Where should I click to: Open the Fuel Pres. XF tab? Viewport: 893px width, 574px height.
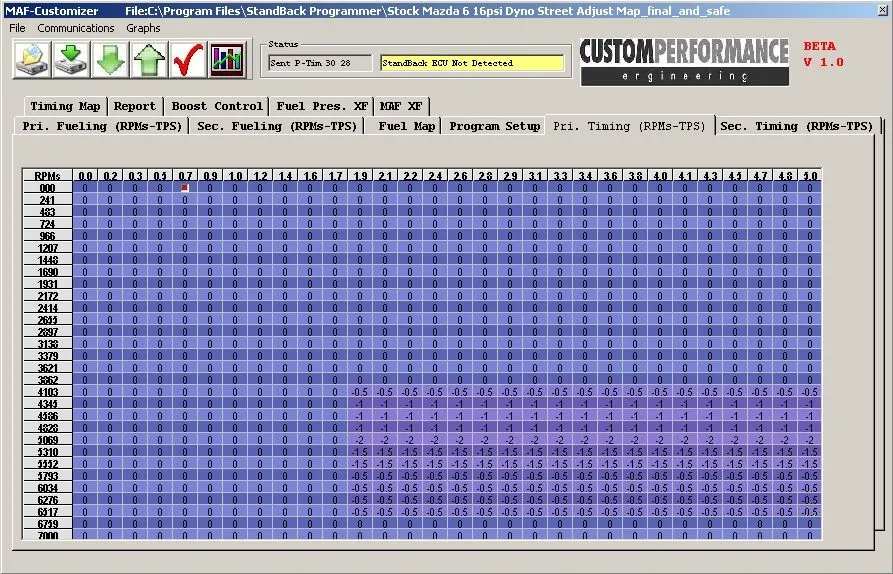(x=321, y=106)
